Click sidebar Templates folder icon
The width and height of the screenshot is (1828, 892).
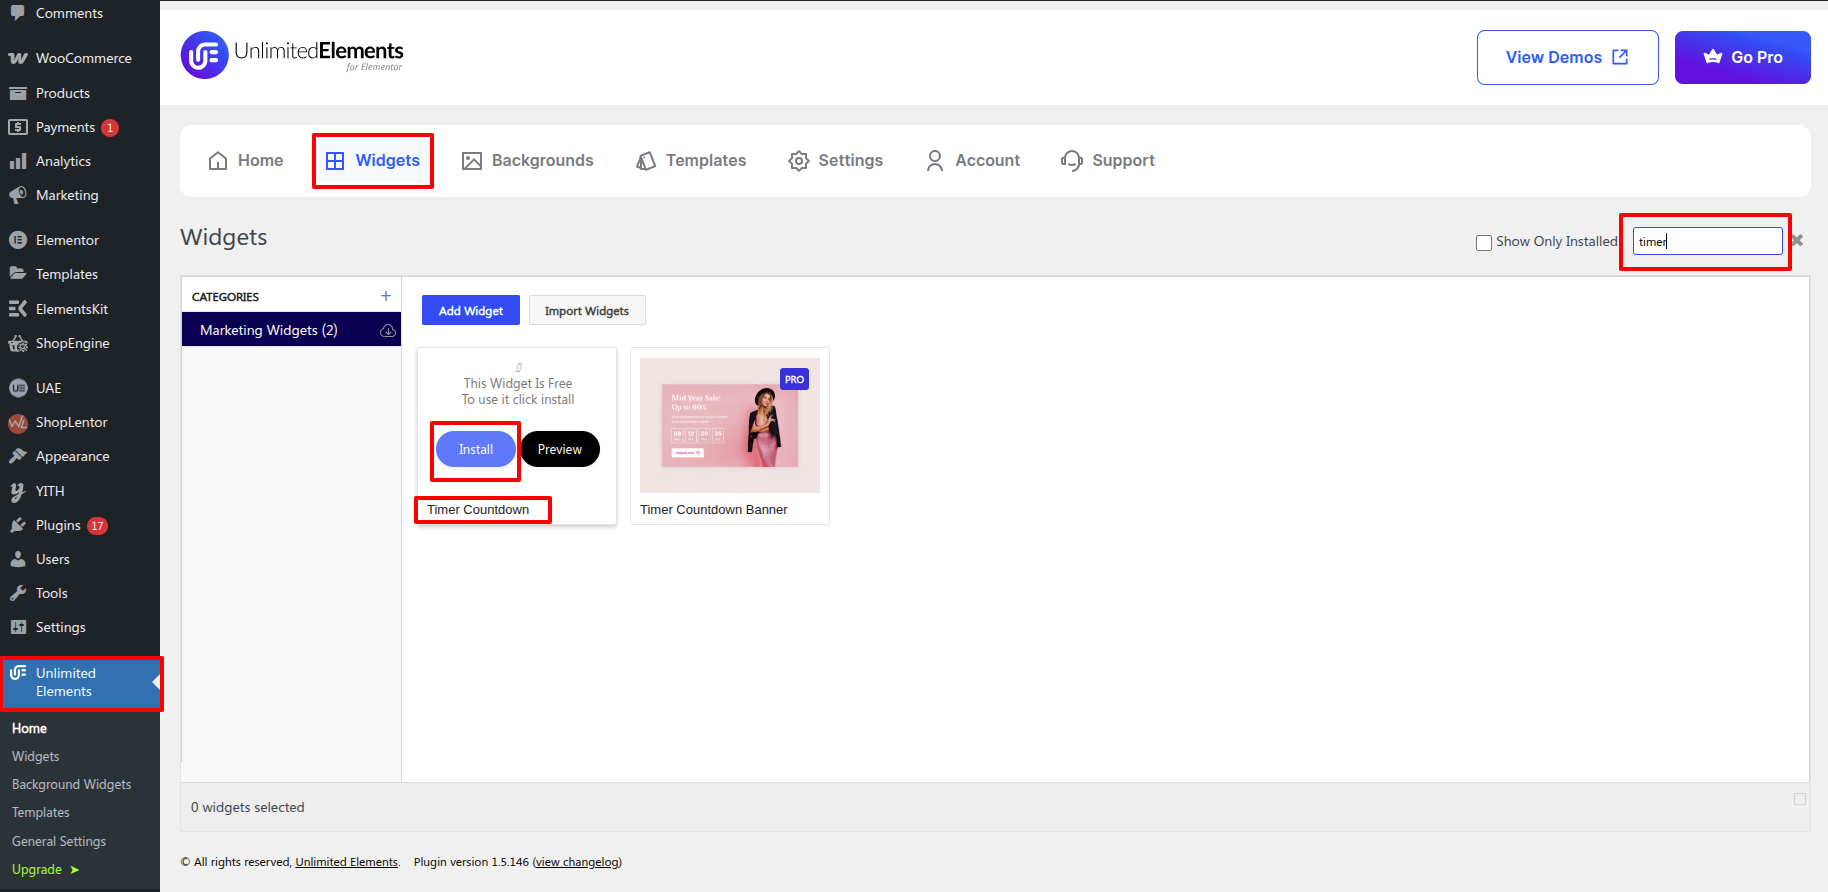(x=18, y=274)
